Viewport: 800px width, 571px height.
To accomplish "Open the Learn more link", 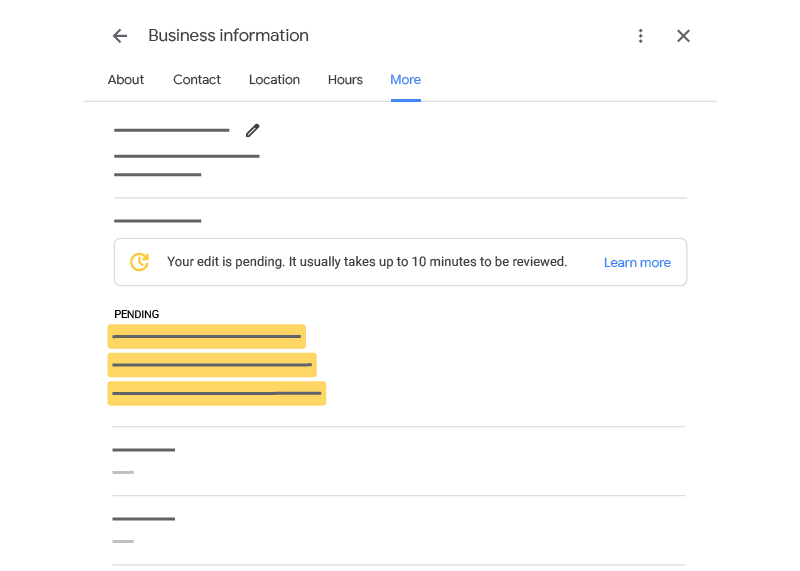I will coord(637,263).
